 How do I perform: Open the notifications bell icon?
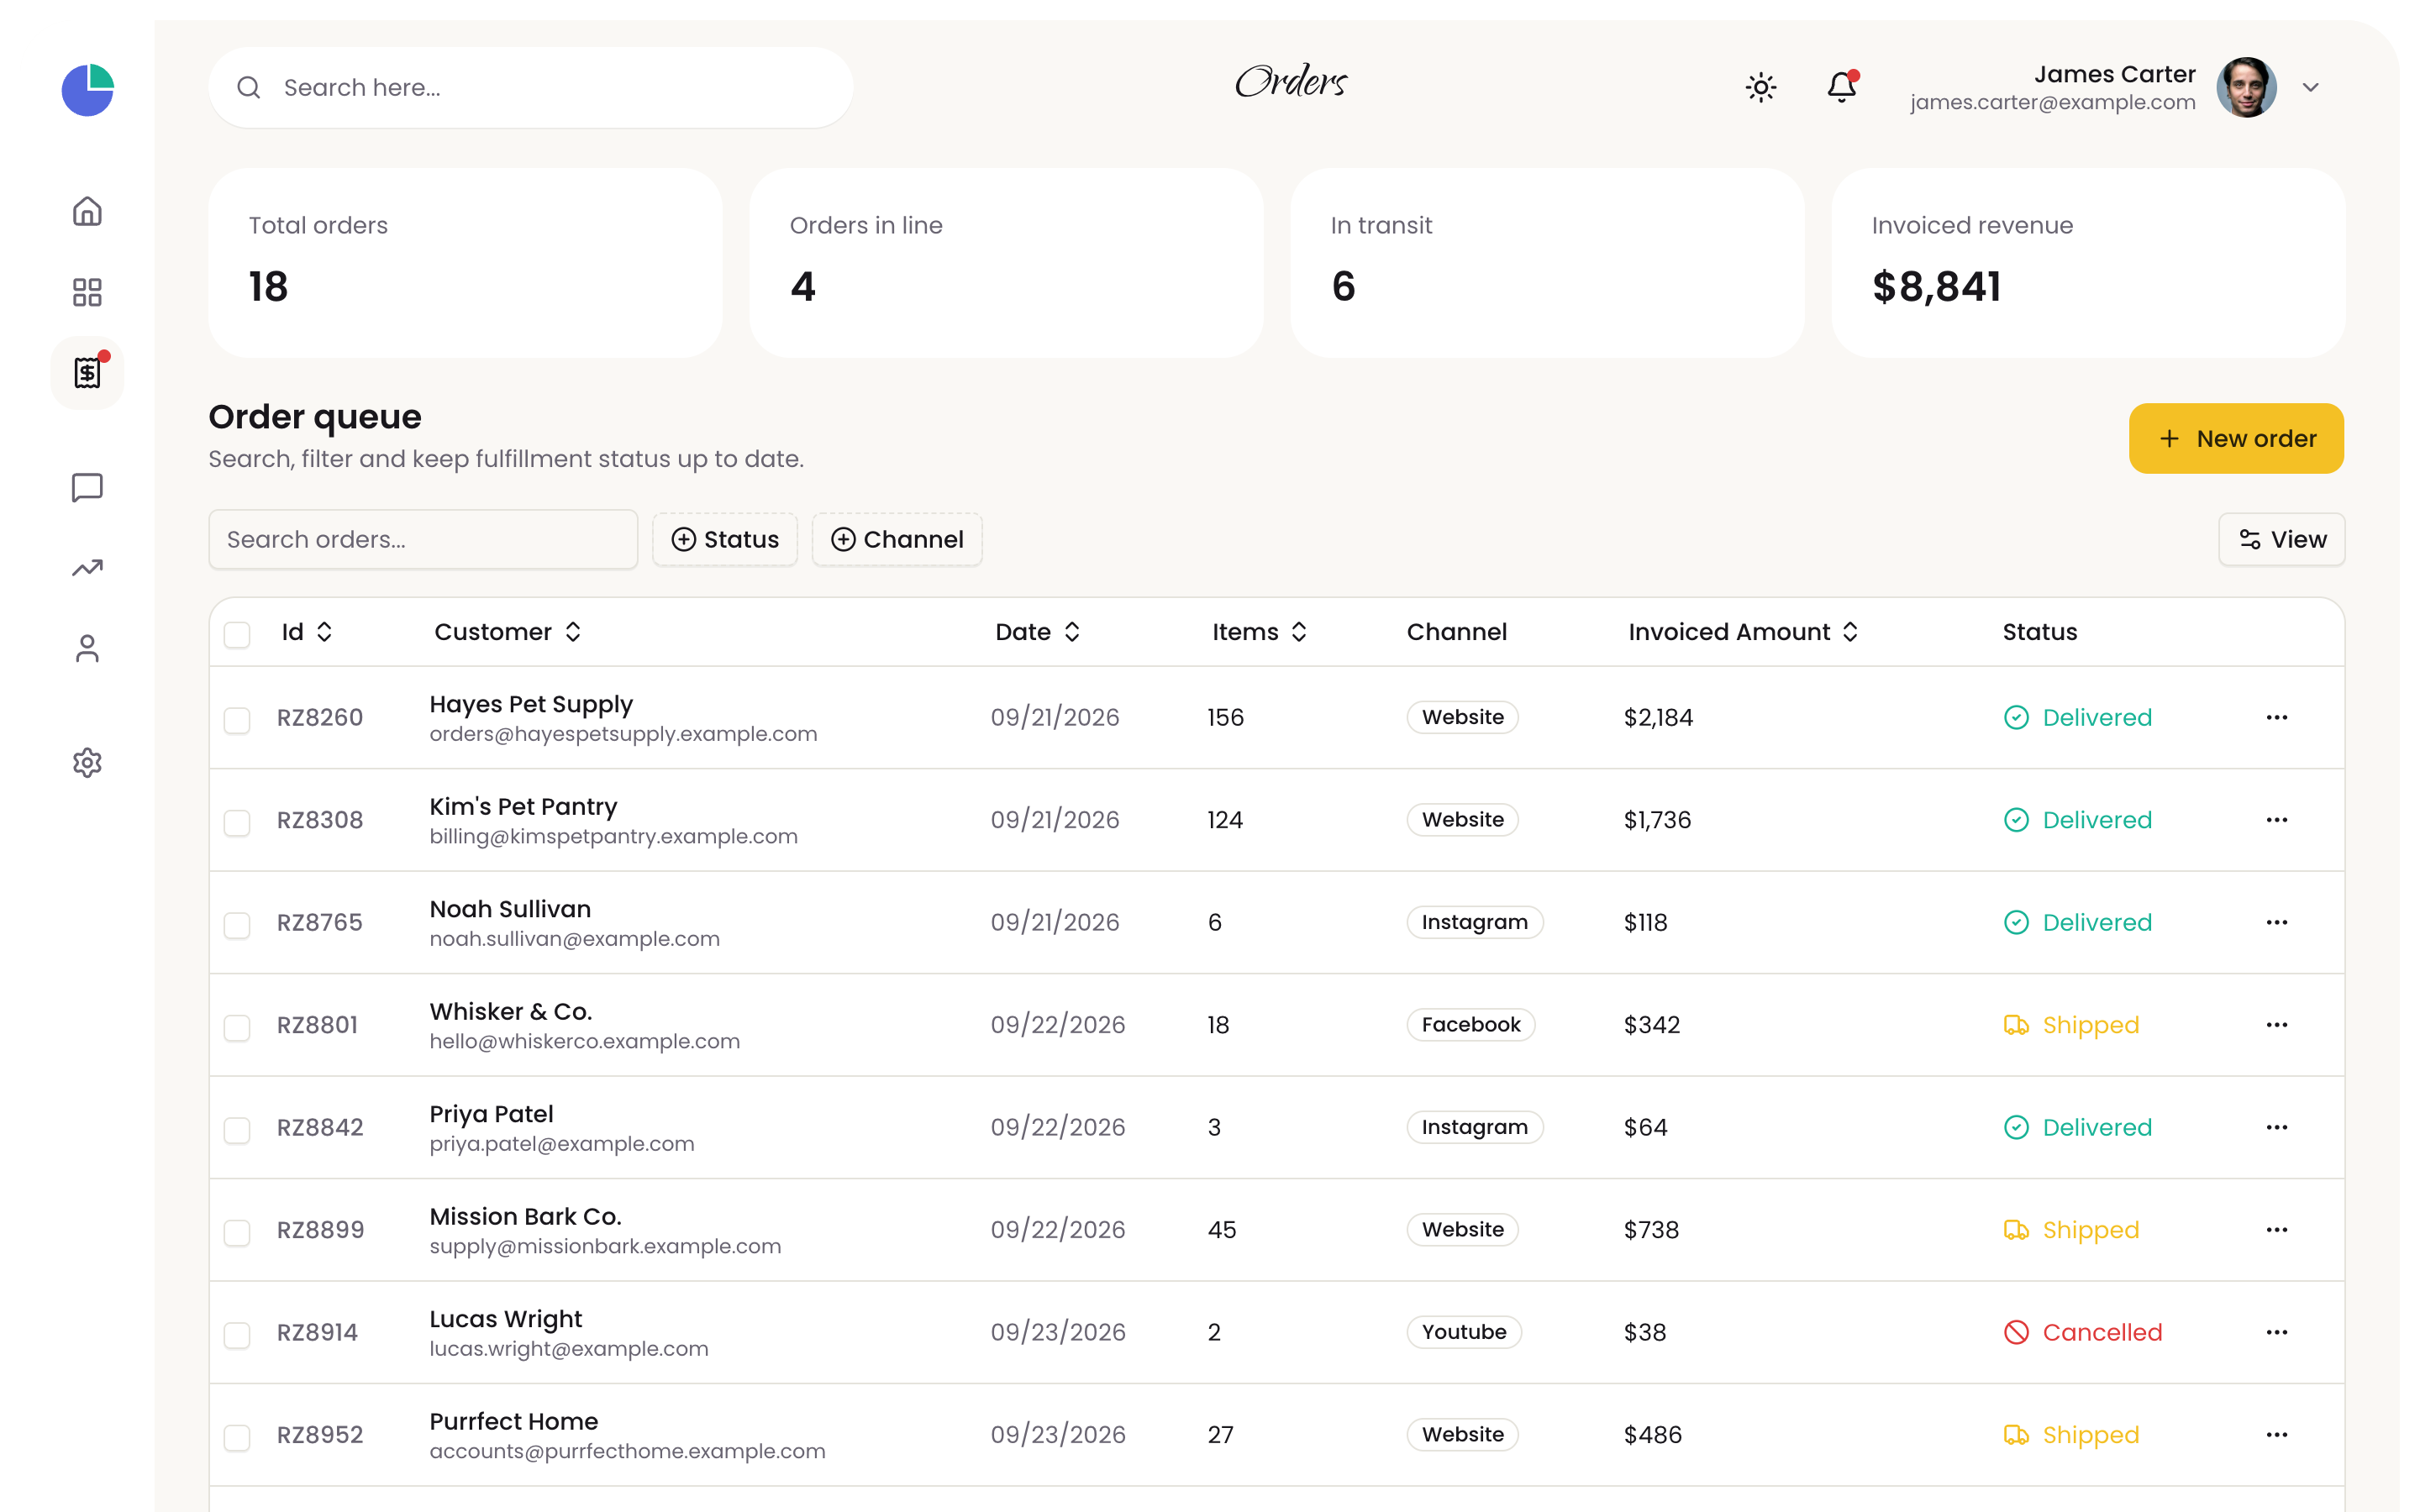pyautogui.click(x=1842, y=87)
